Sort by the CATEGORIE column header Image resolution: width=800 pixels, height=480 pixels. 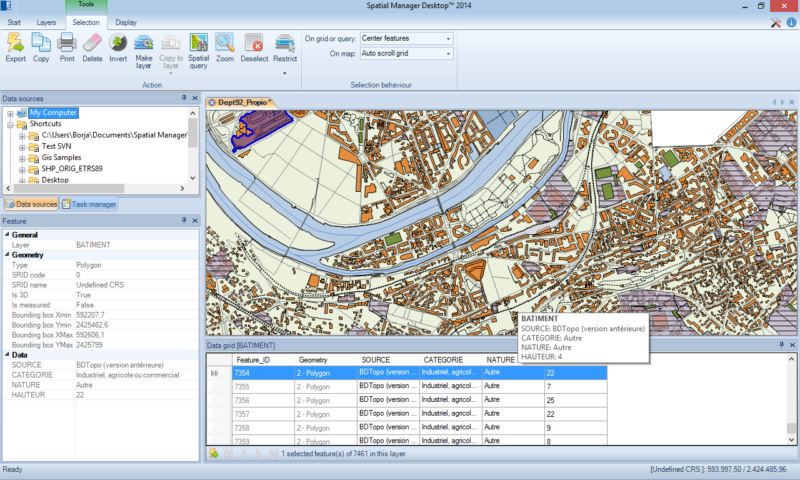(443, 359)
